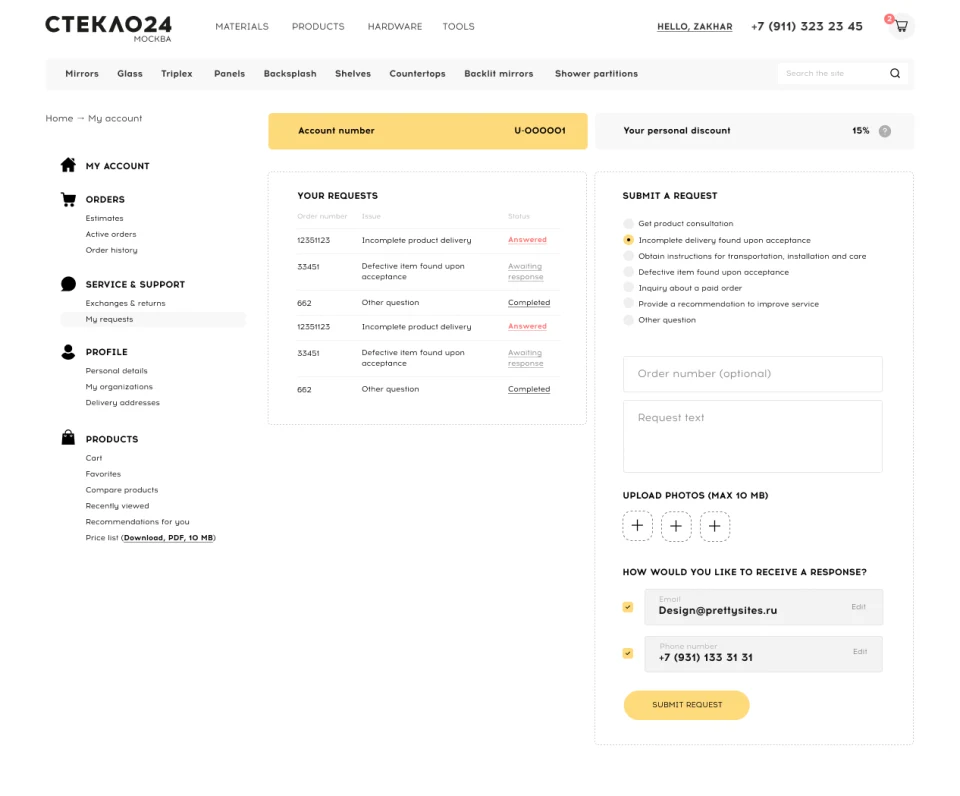The width and height of the screenshot is (960, 796).
Task: Open the Products top menu
Action: coord(318,26)
